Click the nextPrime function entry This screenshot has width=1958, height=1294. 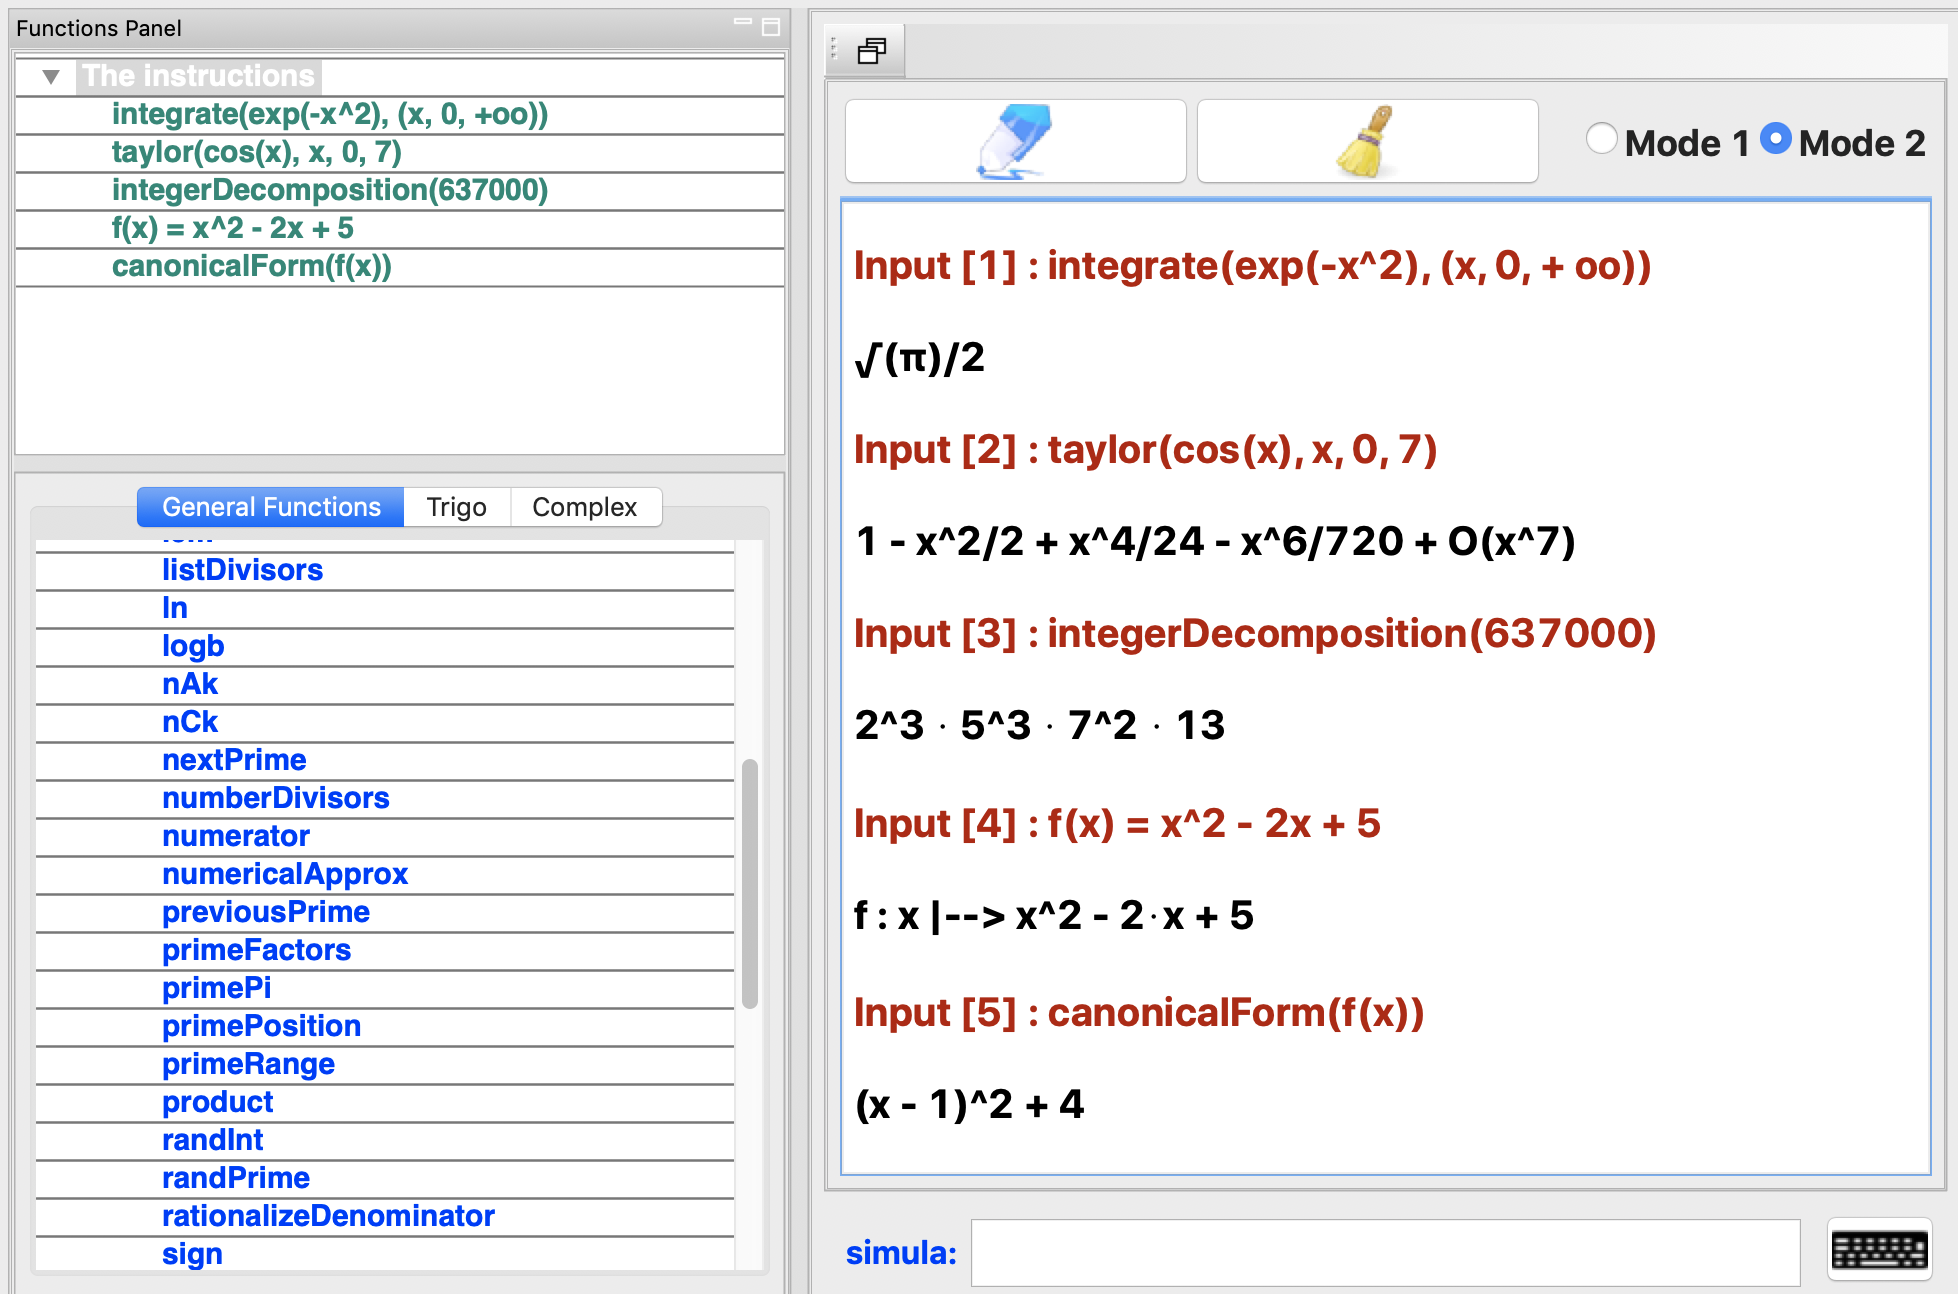(x=234, y=760)
